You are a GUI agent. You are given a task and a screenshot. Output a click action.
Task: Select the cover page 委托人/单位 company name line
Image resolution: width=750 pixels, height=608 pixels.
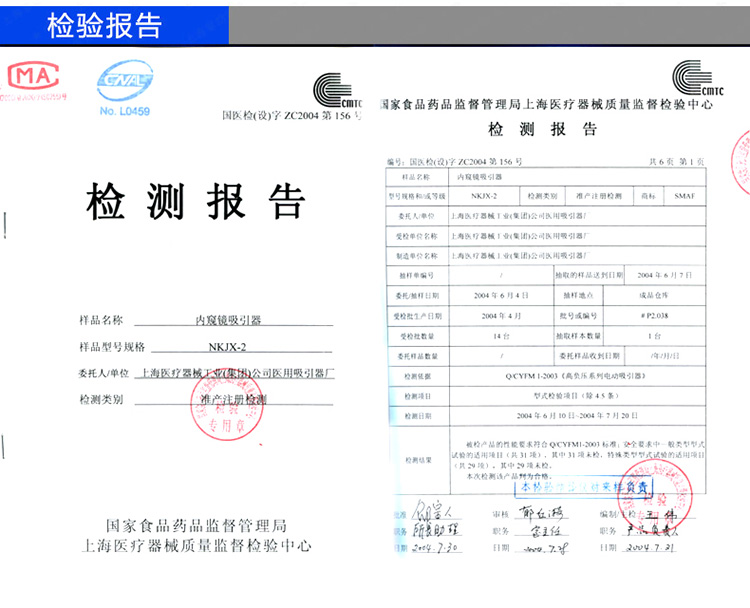tap(237, 373)
